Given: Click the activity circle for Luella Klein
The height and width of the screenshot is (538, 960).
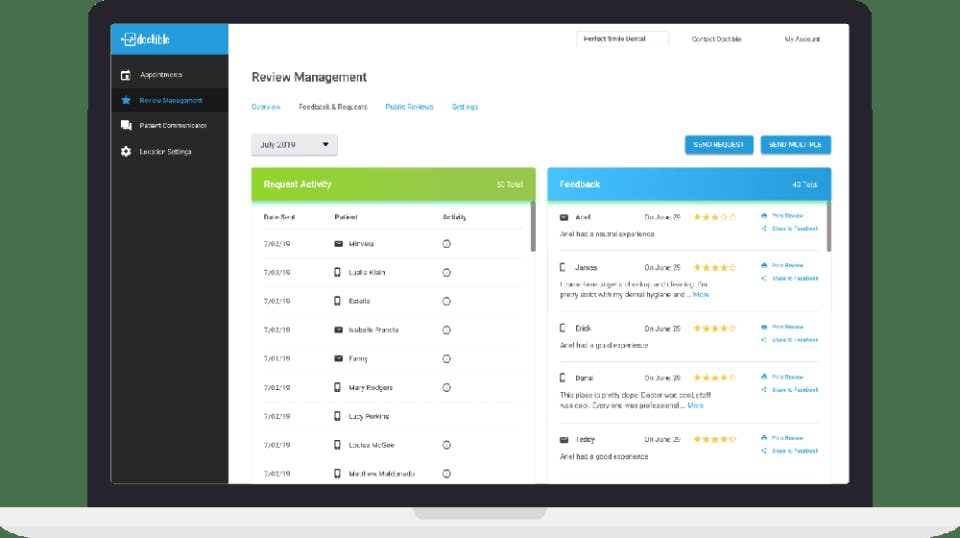Looking at the screenshot, I should tap(446, 272).
